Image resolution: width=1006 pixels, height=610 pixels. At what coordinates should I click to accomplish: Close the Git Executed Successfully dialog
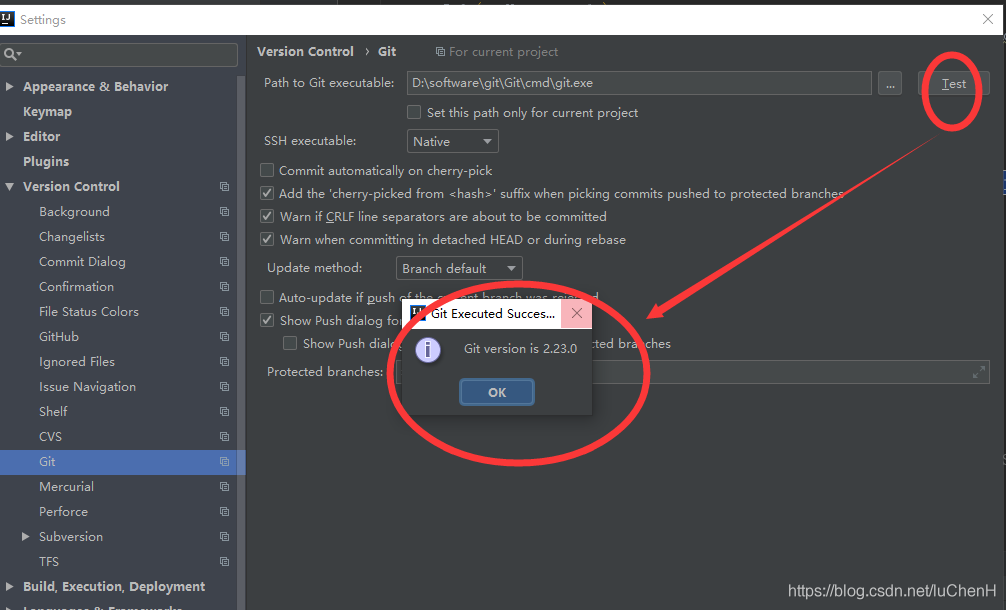pos(577,314)
